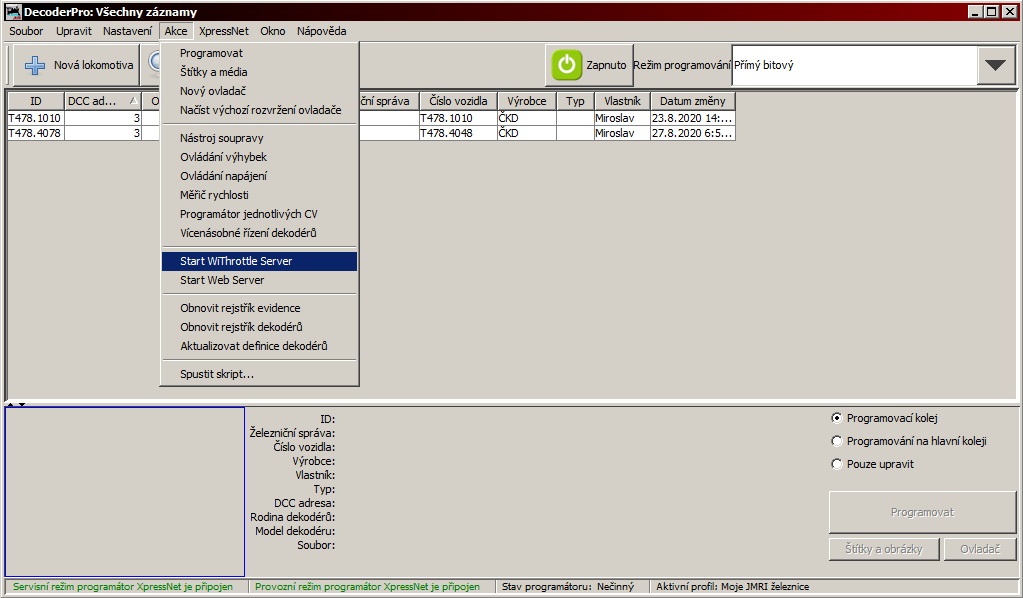Select Programování na hlavní koleji radio button
1023x598 pixels.
click(836, 441)
